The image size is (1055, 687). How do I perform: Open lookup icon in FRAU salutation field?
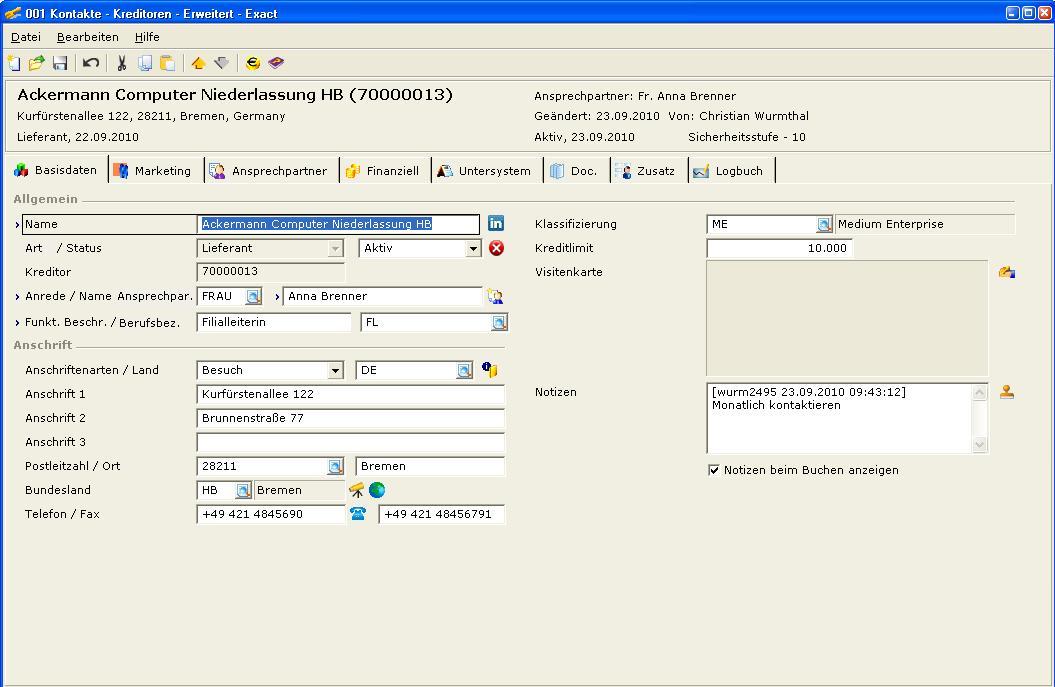tap(253, 296)
